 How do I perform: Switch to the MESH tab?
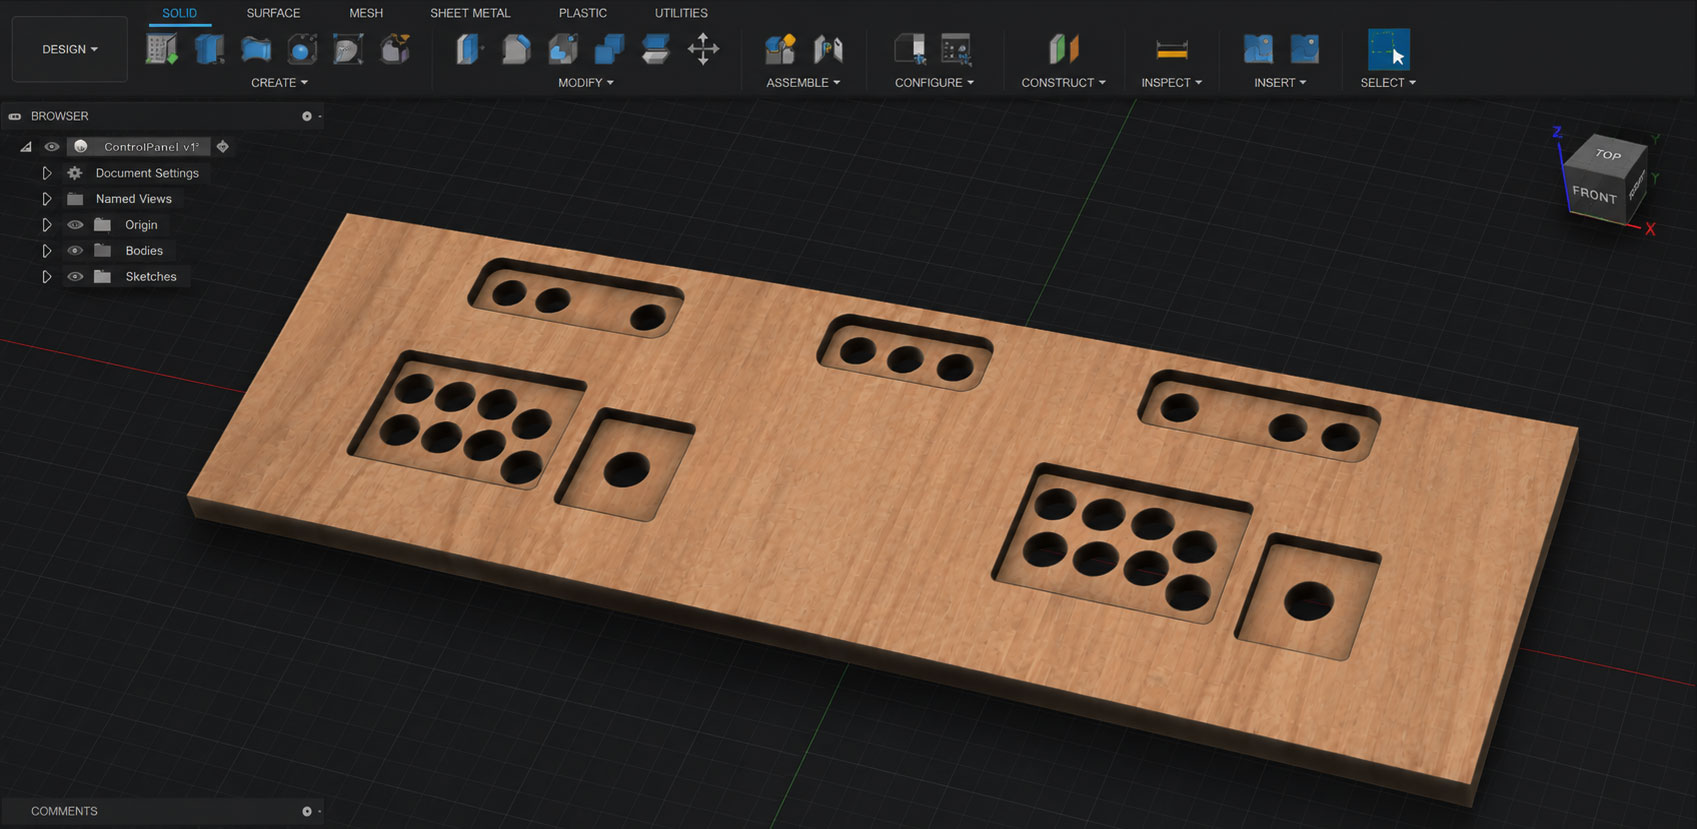point(366,13)
